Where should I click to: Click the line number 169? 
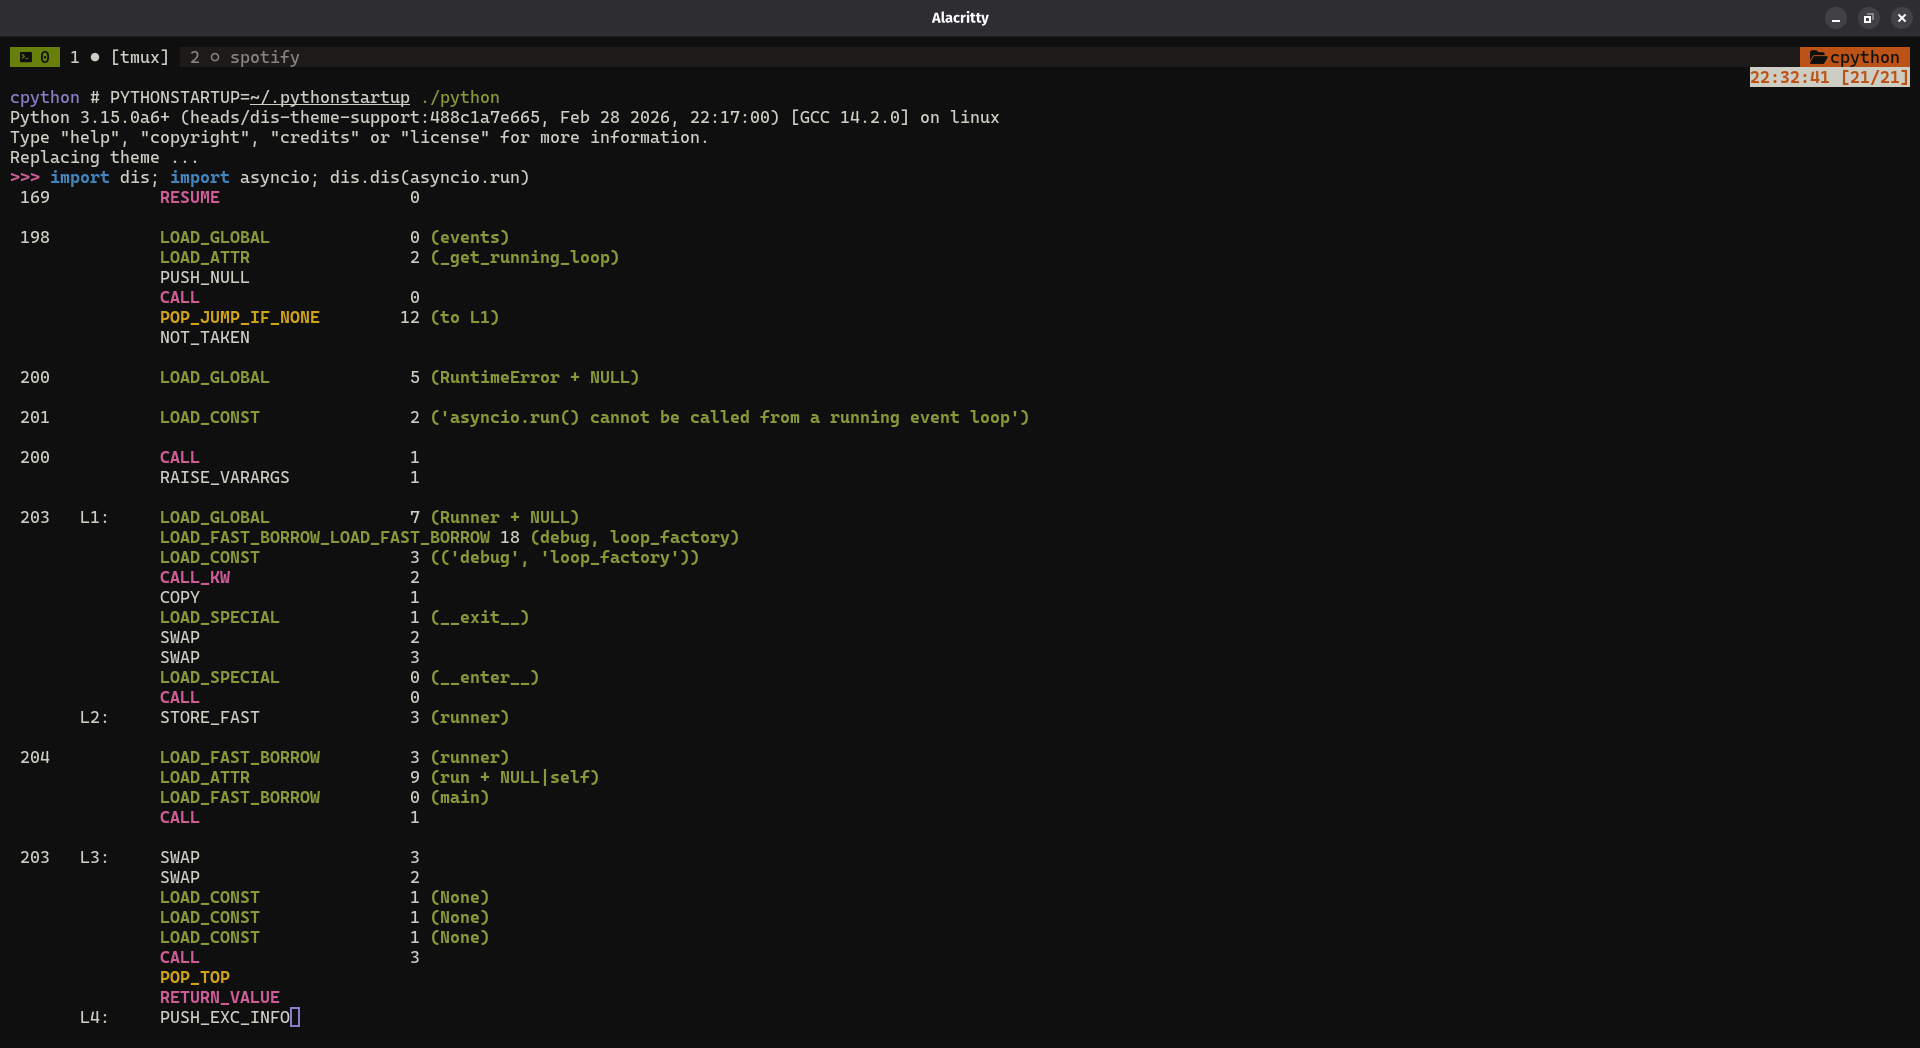[35, 197]
